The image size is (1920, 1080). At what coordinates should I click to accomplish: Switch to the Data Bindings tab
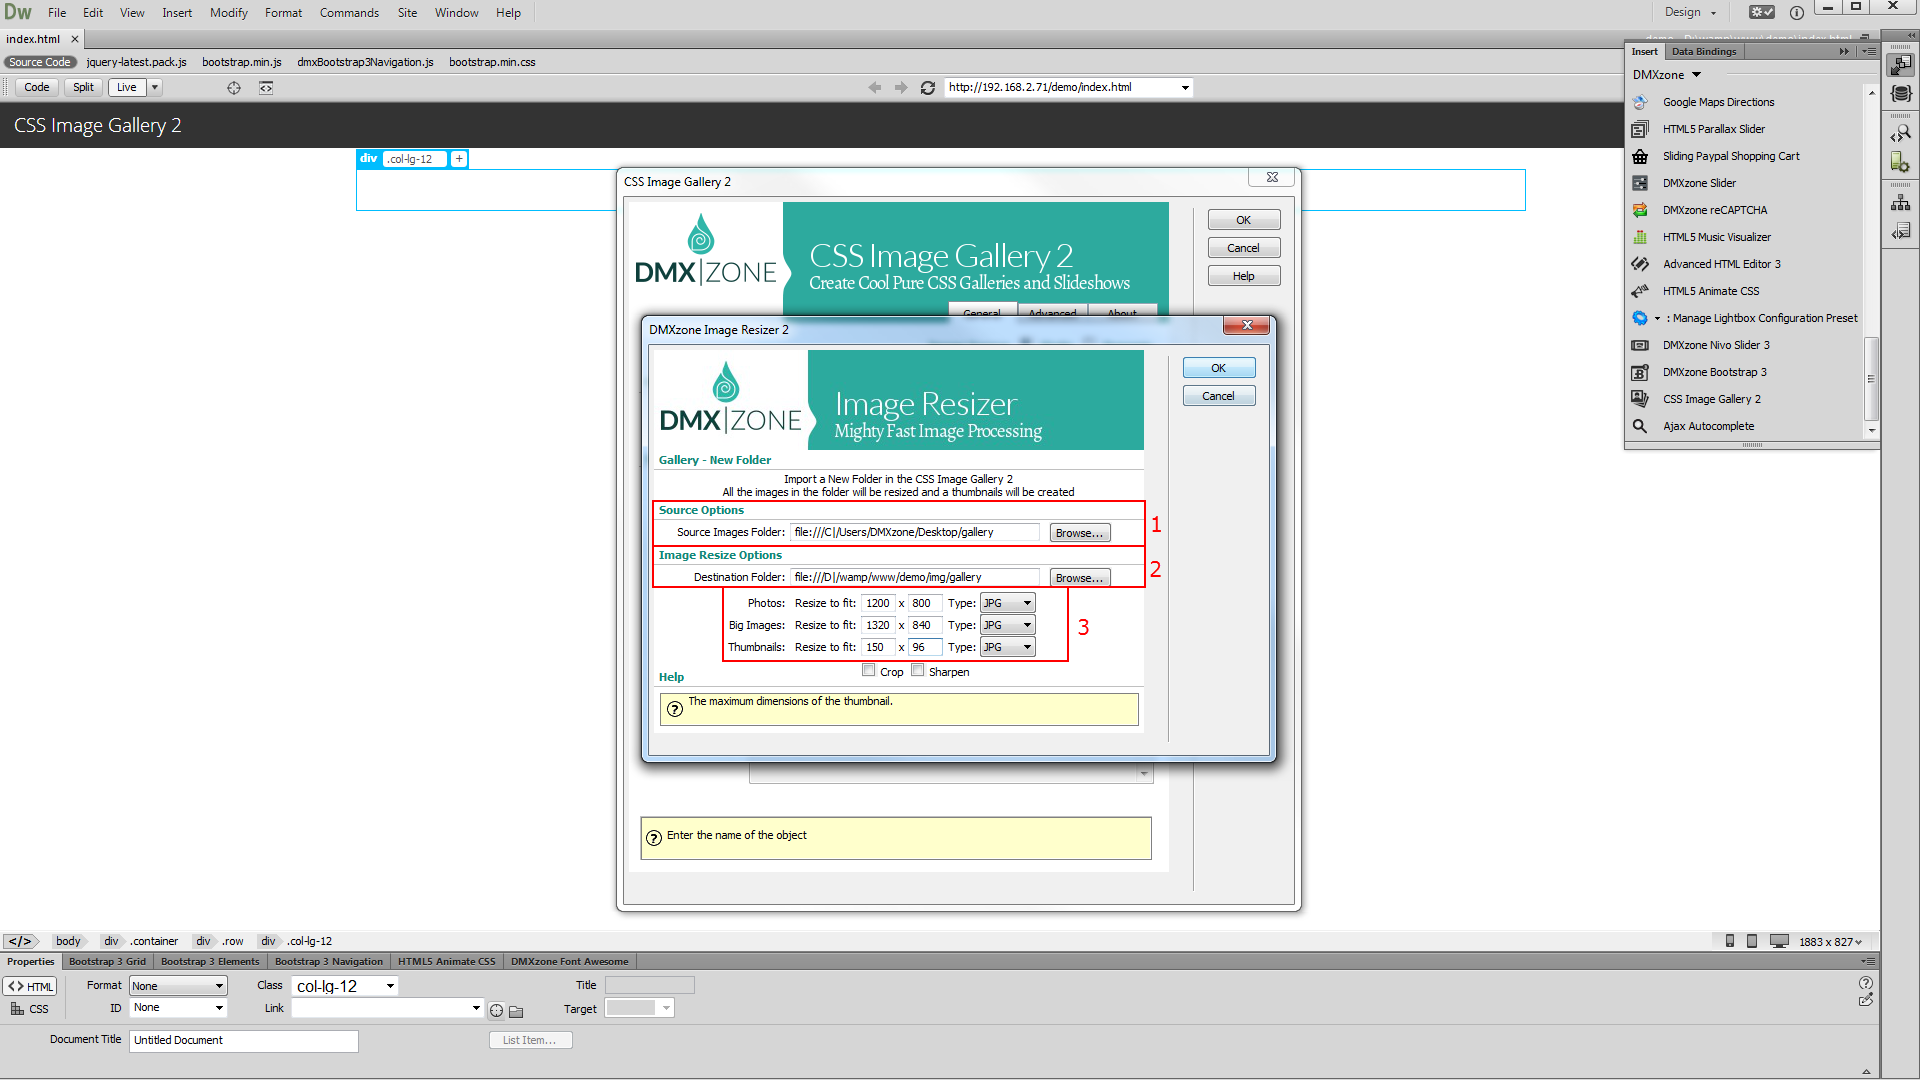coord(1704,51)
